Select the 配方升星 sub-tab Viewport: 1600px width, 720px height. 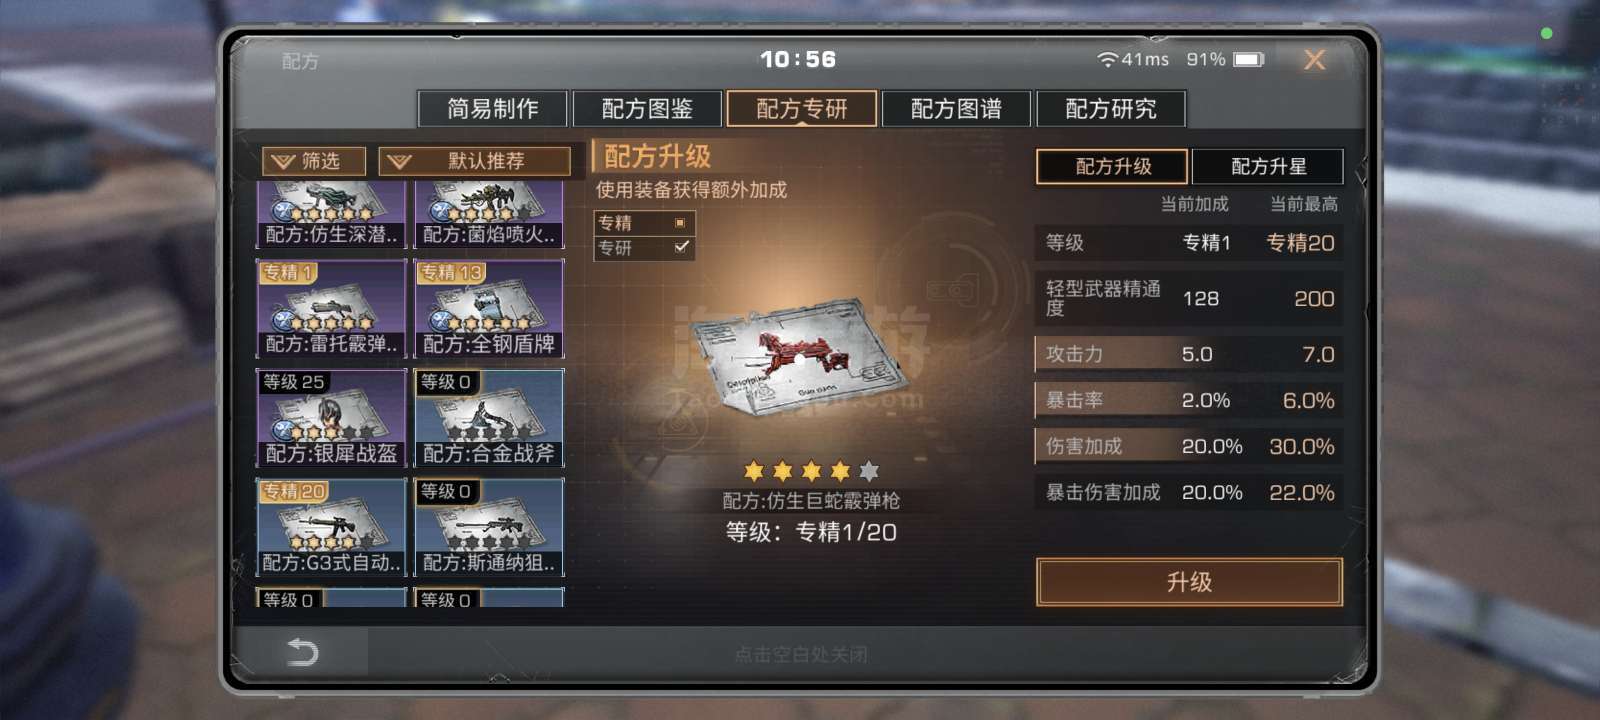click(x=1268, y=166)
